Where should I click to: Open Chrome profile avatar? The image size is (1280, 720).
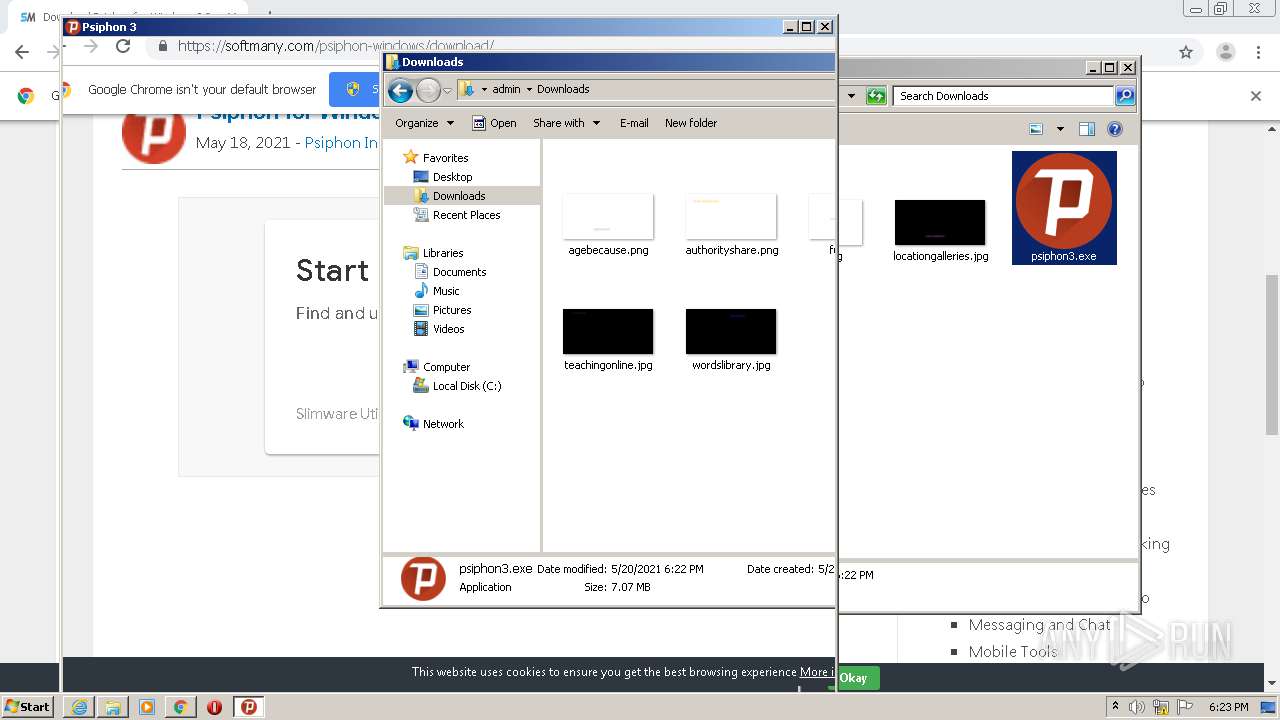1225,52
